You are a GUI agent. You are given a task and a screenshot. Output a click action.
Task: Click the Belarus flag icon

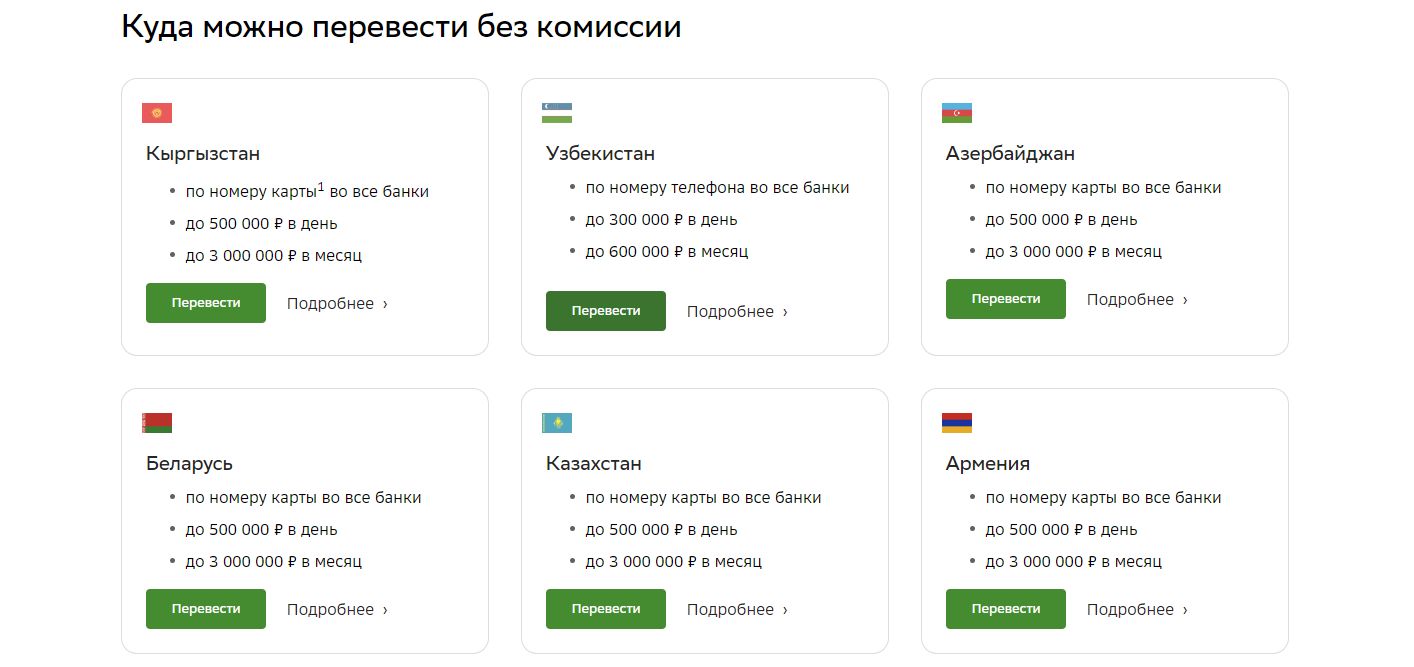pyautogui.click(x=157, y=423)
